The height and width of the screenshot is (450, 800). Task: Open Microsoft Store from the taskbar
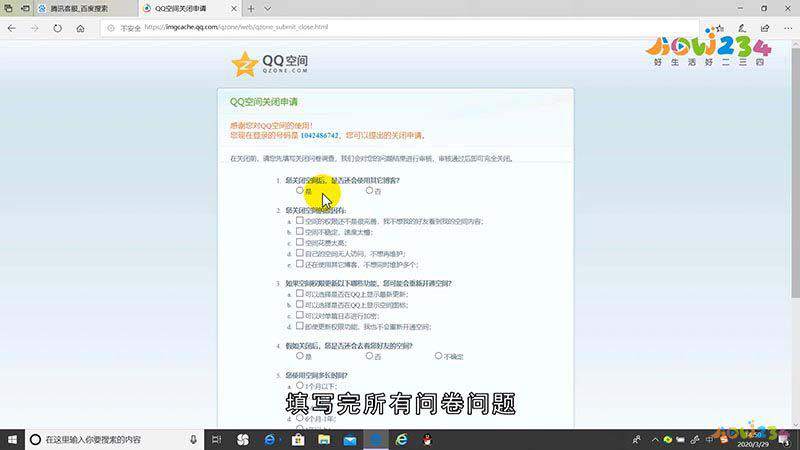[298, 439]
